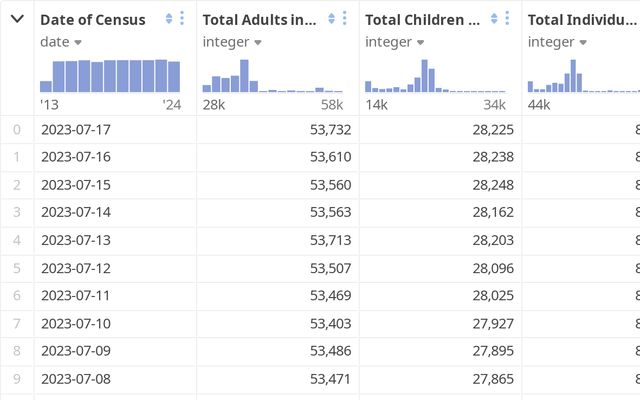The image size is (640, 400).
Task: Sort the Date of Census column
Action: 169,19
